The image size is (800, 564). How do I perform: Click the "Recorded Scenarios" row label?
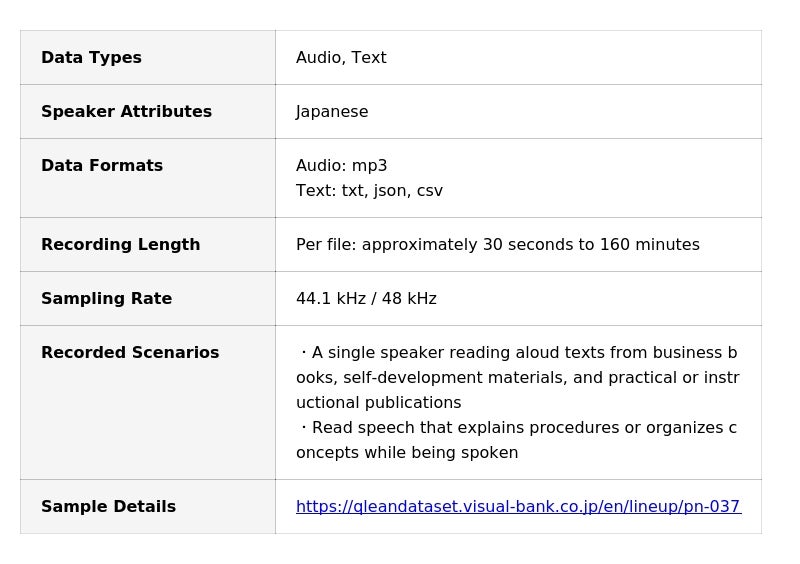click(130, 353)
